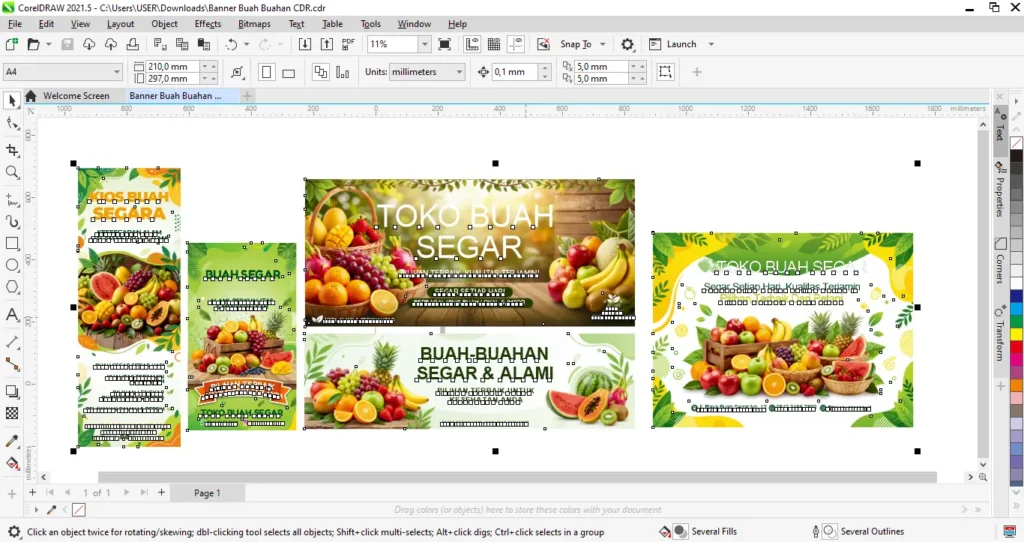Select the Rectangle tool
This screenshot has height=542, width=1024.
tap(12, 244)
